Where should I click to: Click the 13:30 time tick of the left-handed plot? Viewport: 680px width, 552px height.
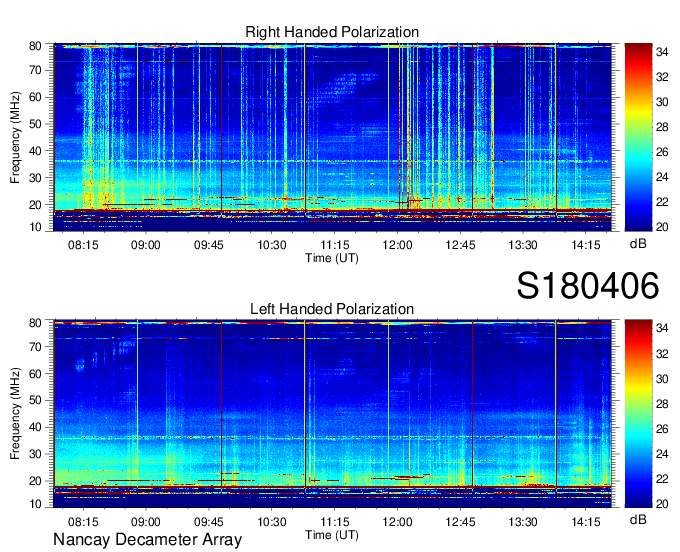click(523, 522)
